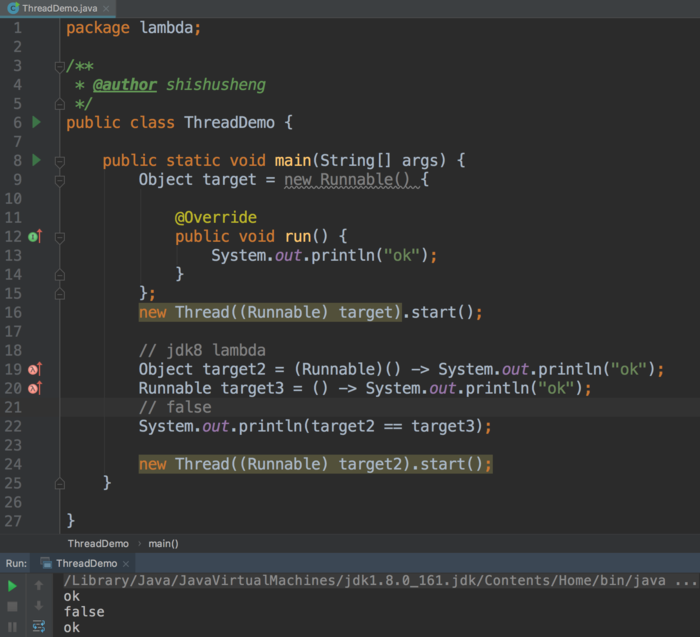This screenshot has height=637, width=700.
Task: Click the @author Javadoc tag
Action: click(x=125, y=84)
